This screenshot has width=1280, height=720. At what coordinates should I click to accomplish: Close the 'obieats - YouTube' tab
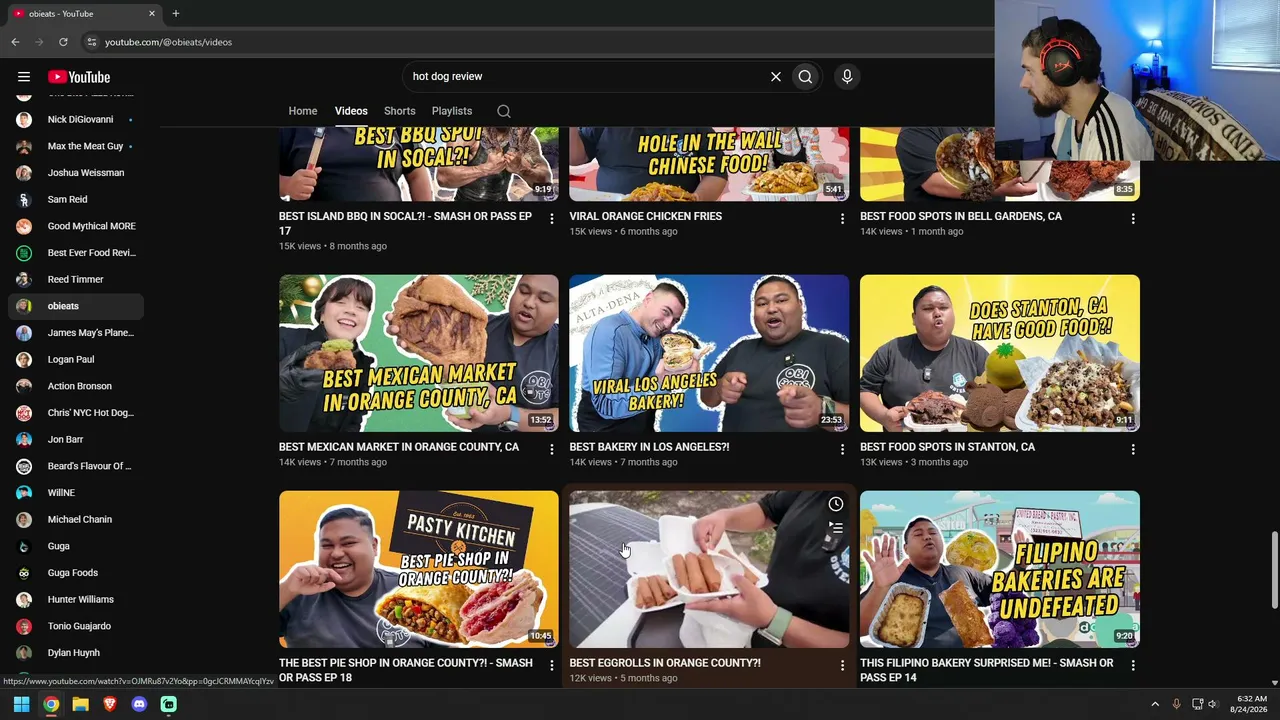(x=152, y=14)
